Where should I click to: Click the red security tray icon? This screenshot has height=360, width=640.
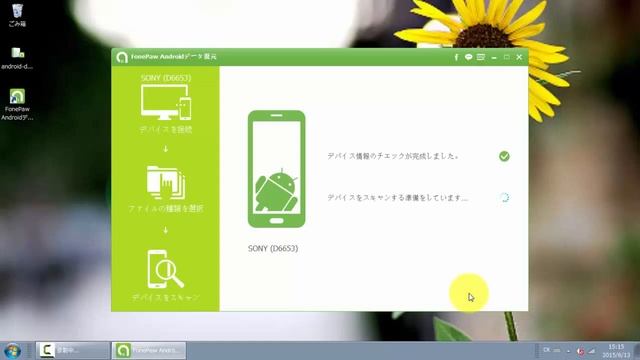point(580,351)
